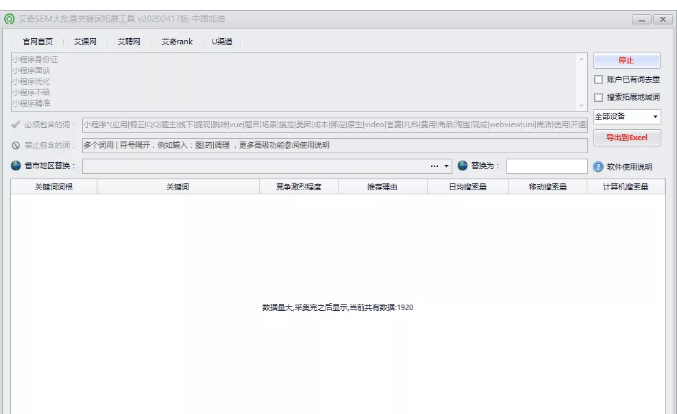Screen dimensions: 677x414
Task: Select the 小程序优化 keyword line
Action: (x=31, y=81)
